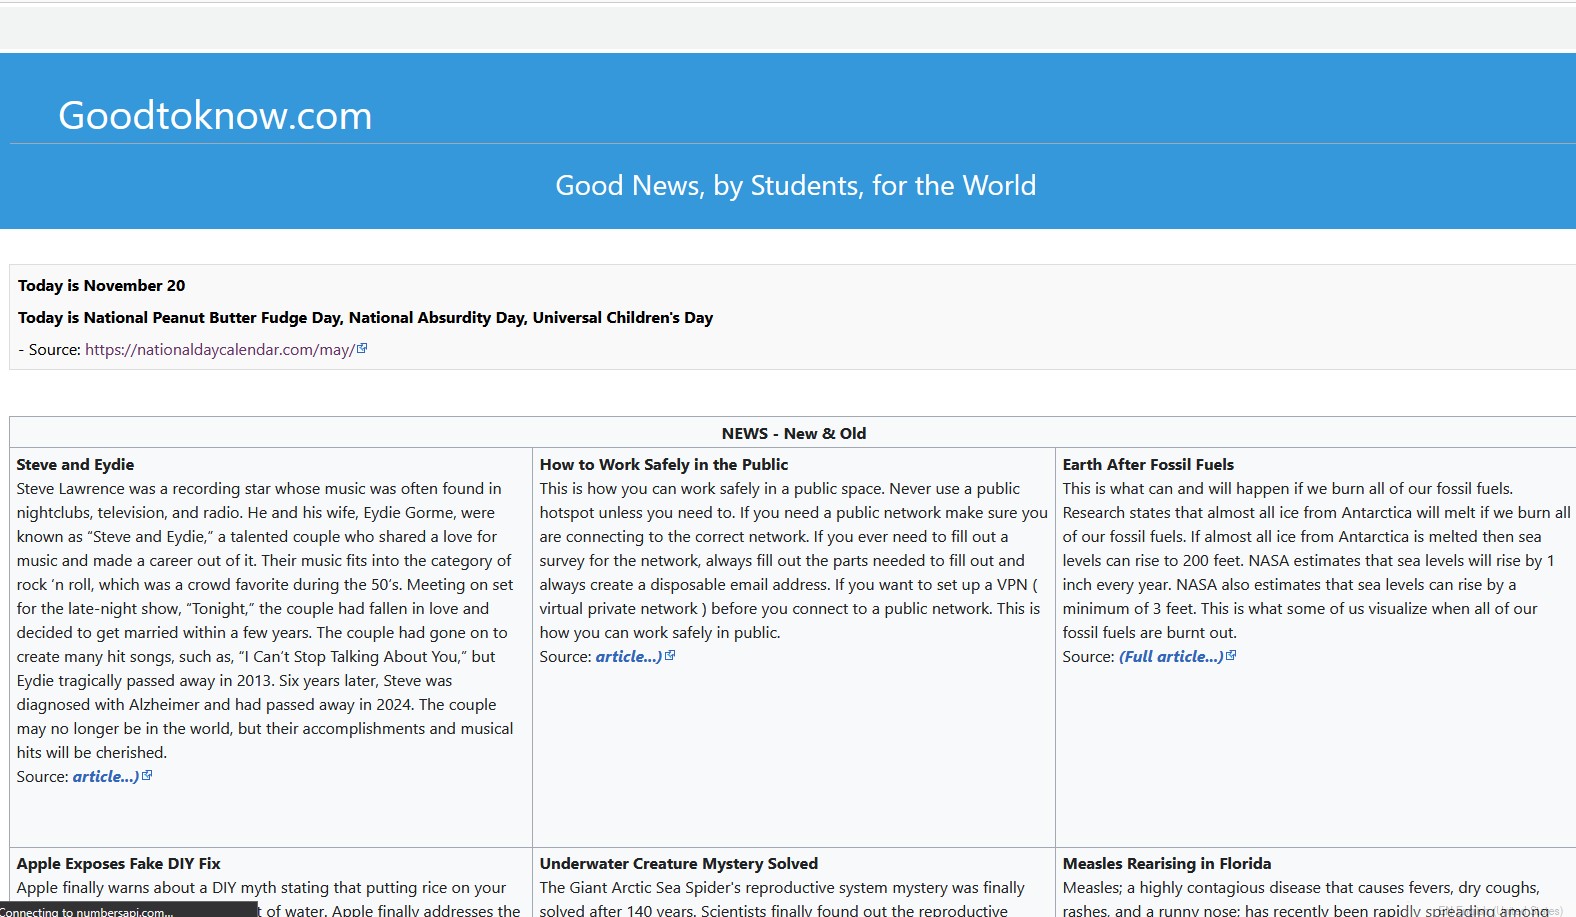Click How to Work Safely in the Public headline
Image resolution: width=1576 pixels, height=917 pixels.
coord(664,465)
